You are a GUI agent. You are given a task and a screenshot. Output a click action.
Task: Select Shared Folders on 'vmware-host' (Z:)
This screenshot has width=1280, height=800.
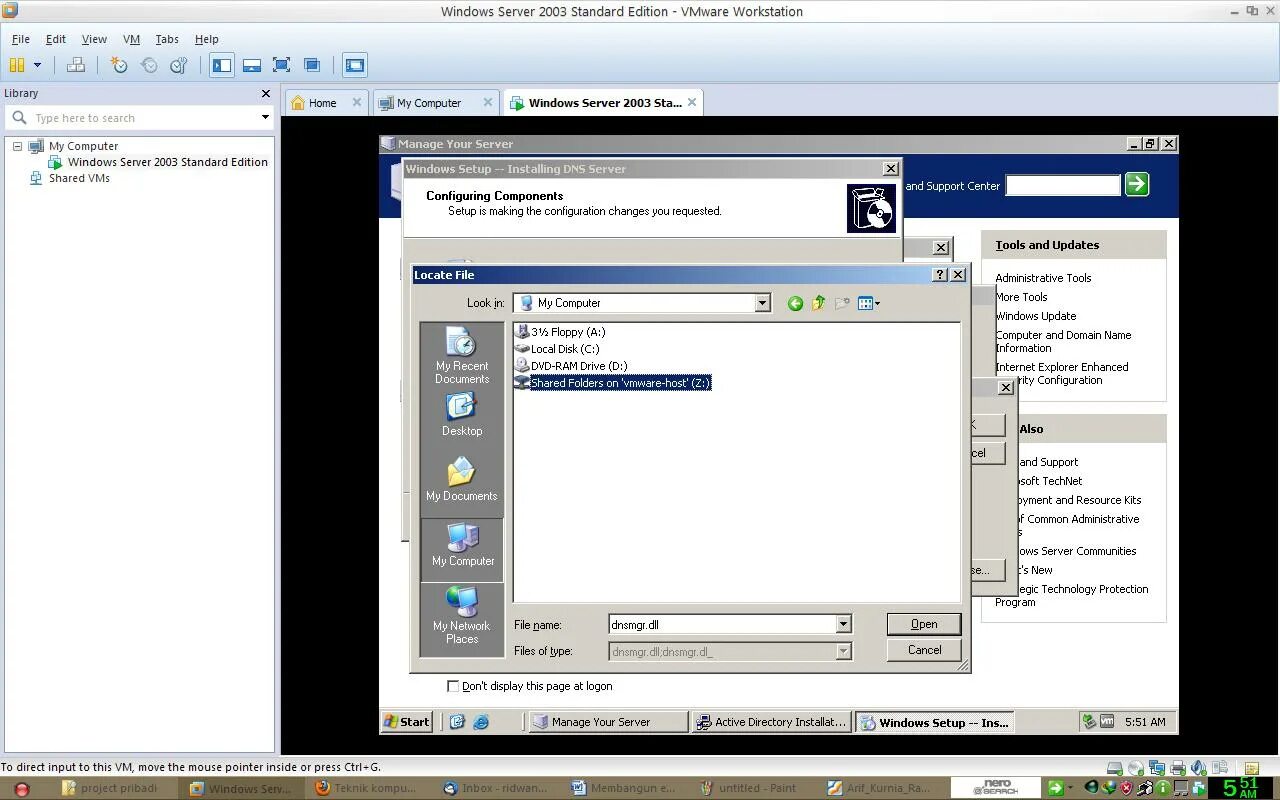tap(612, 383)
